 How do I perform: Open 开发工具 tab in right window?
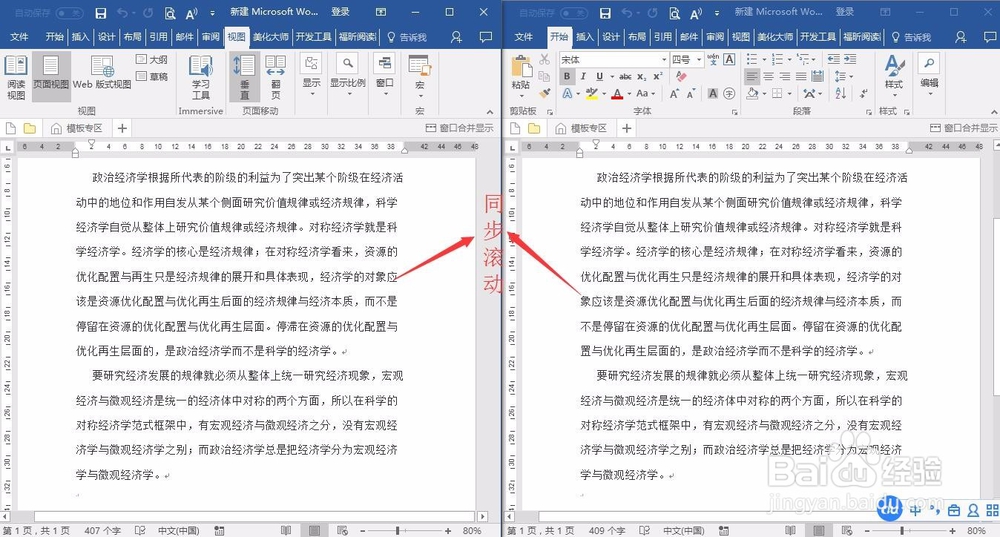[818, 37]
